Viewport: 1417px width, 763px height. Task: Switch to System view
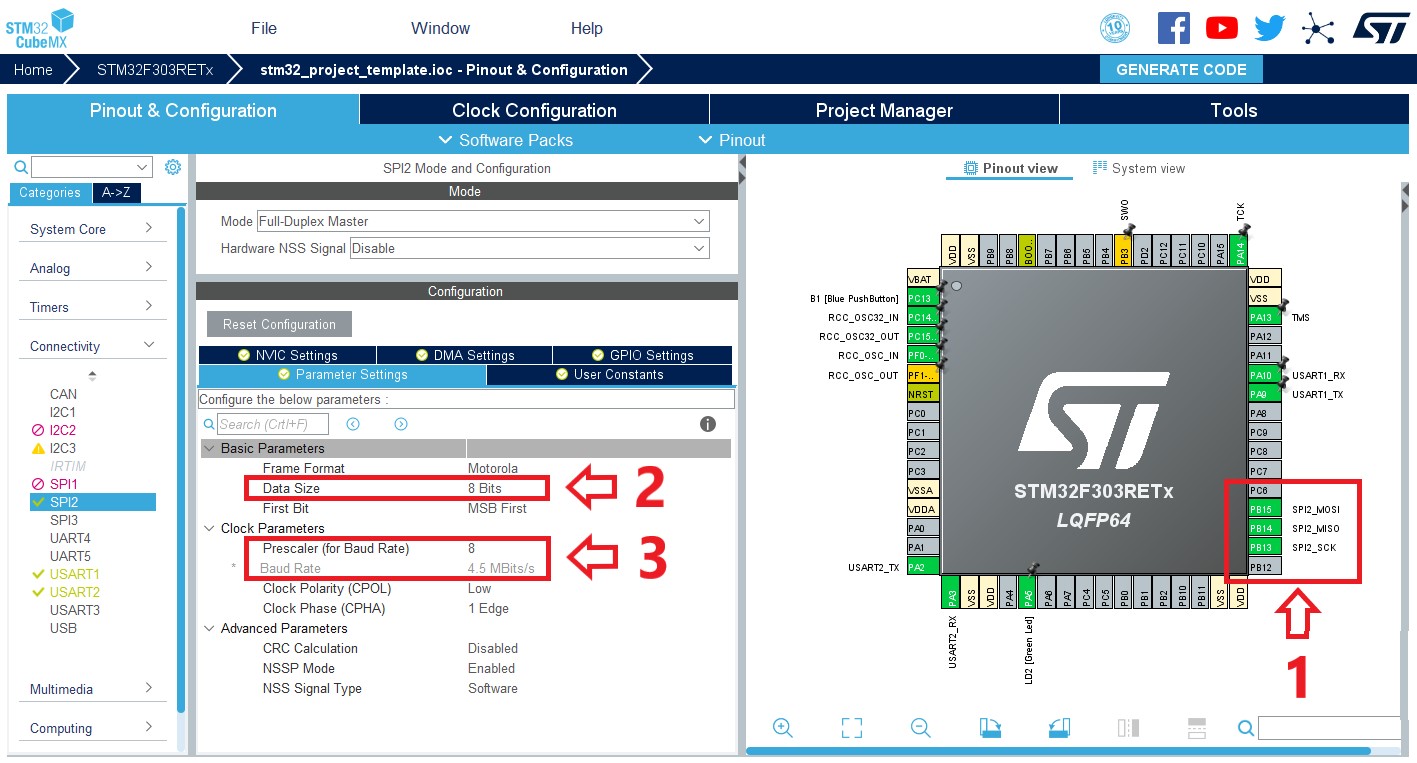[1139, 168]
